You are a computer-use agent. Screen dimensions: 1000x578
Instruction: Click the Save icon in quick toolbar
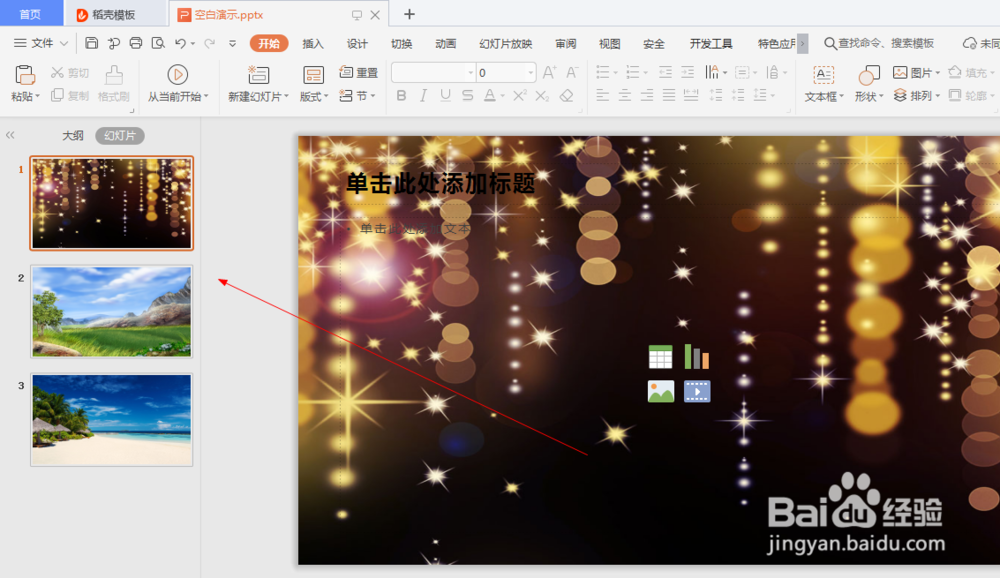tap(91, 43)
